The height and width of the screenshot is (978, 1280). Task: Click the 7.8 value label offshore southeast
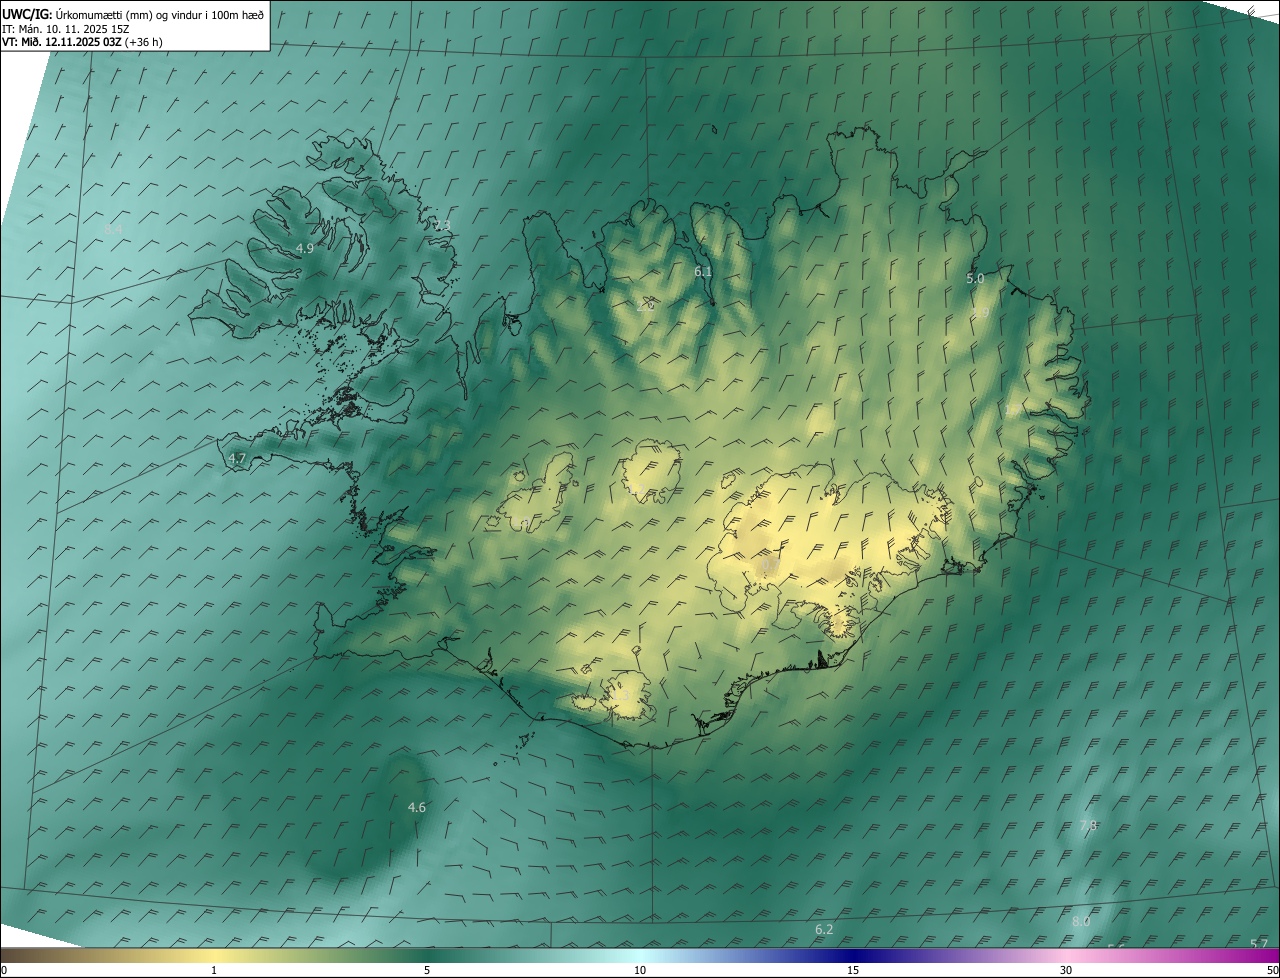1088,825
